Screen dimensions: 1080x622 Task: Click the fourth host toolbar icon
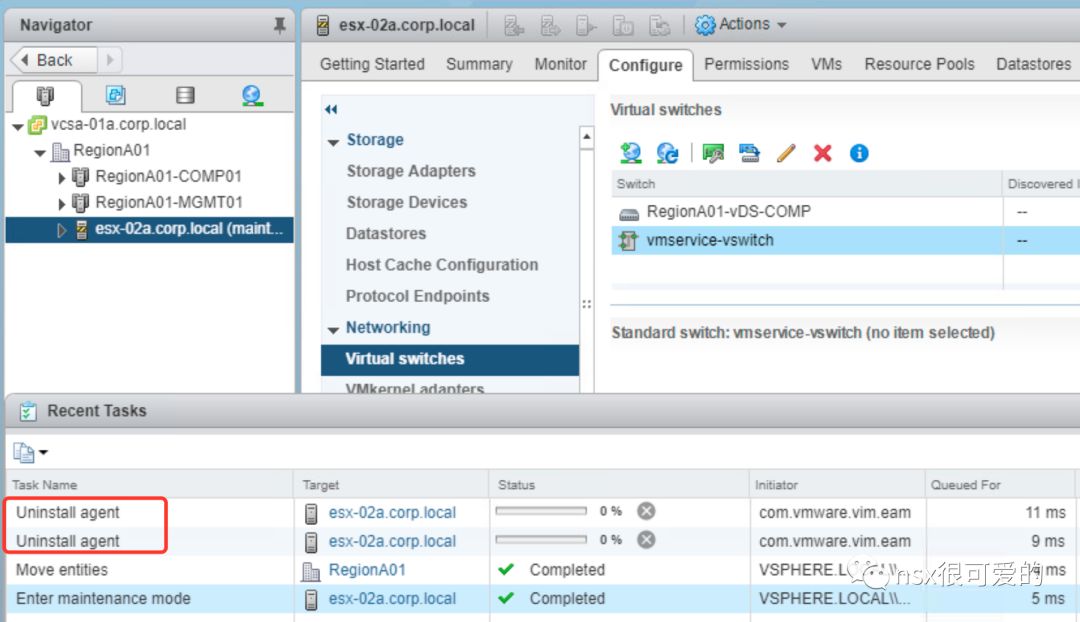coord(623,26)
